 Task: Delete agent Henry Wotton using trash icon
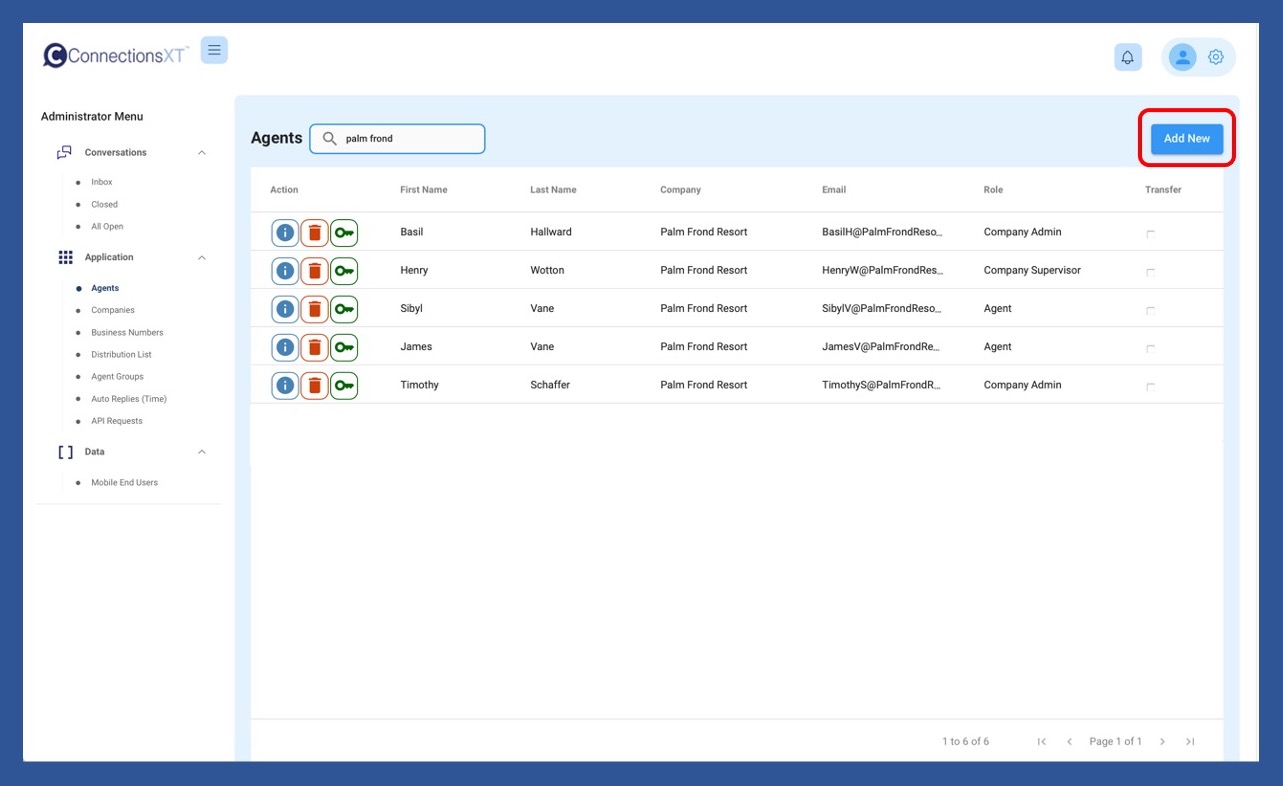click(x=314, y=271)
